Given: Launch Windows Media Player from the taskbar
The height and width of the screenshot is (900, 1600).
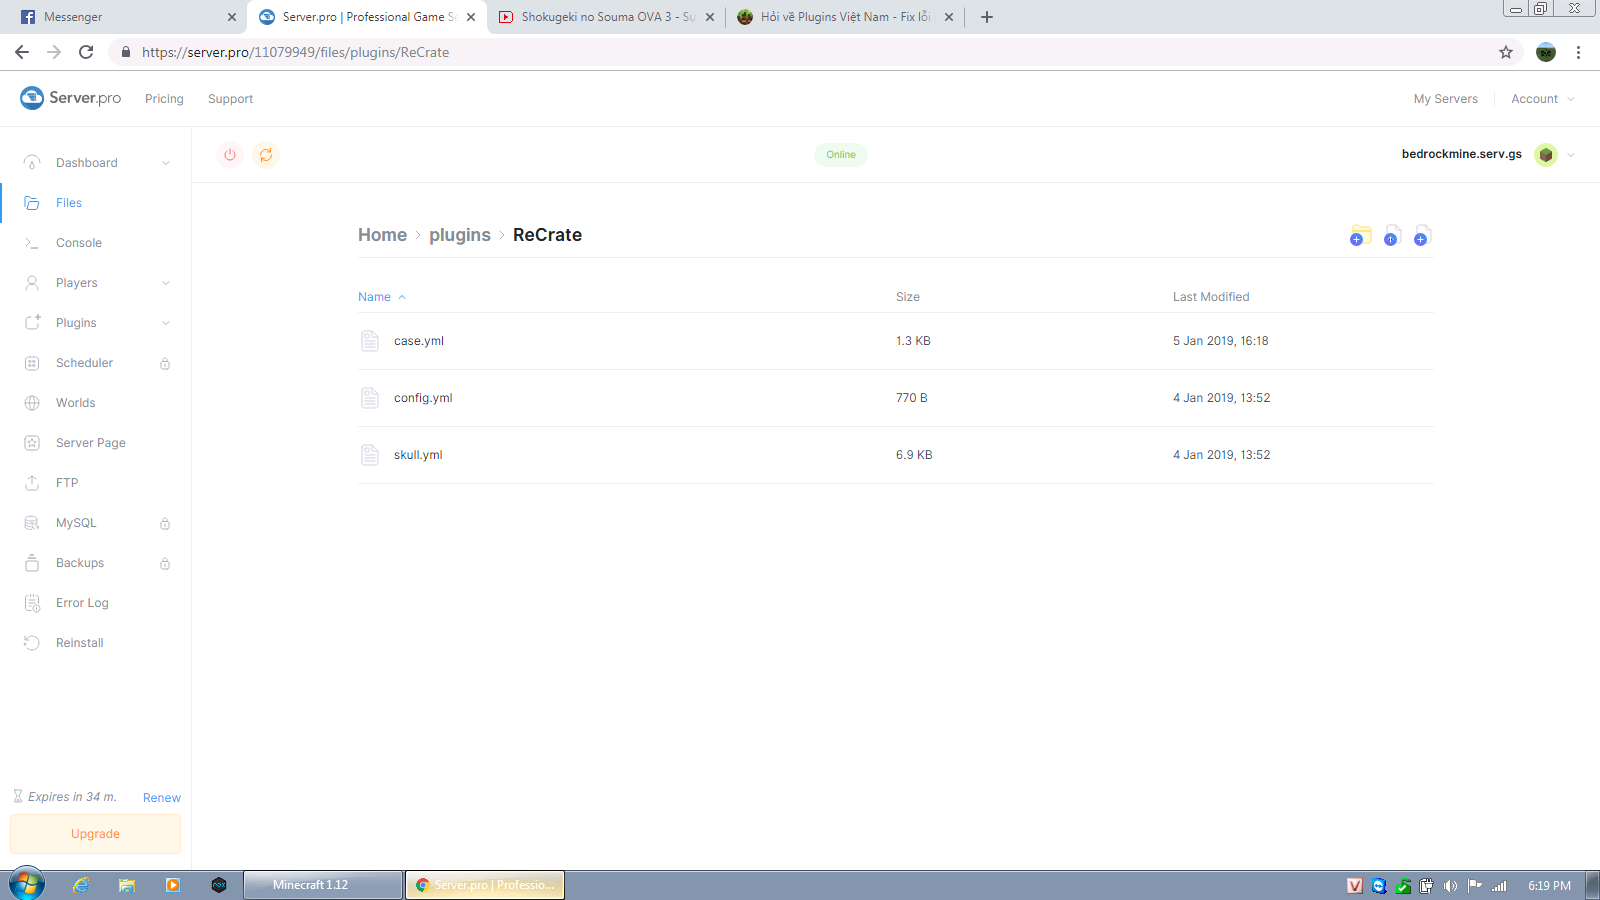Looking at the screenshot, I should 173,885.
